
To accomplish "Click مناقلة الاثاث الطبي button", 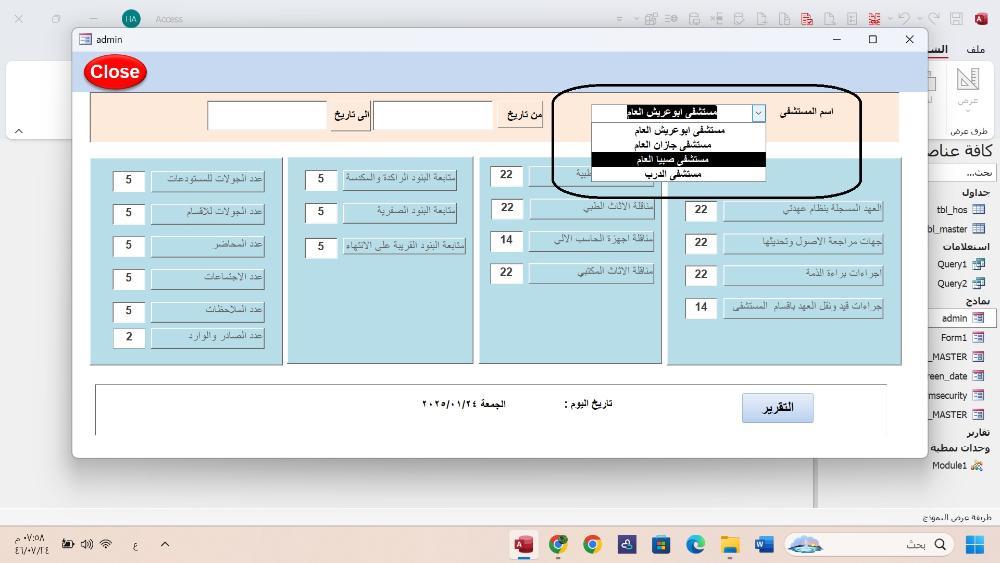I will (x=591, y=207).
